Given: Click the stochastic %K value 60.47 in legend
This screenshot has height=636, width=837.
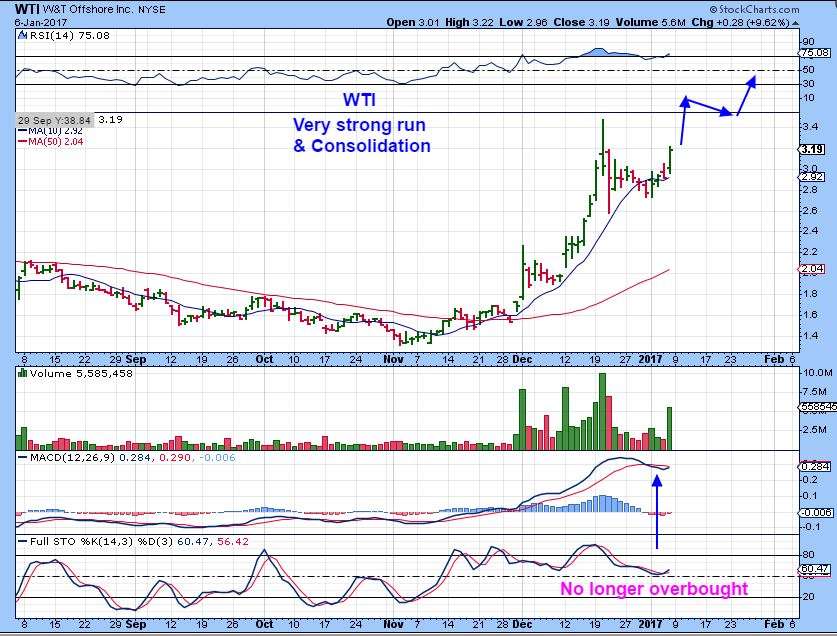Looking at the screenshot, I should 194,541.
